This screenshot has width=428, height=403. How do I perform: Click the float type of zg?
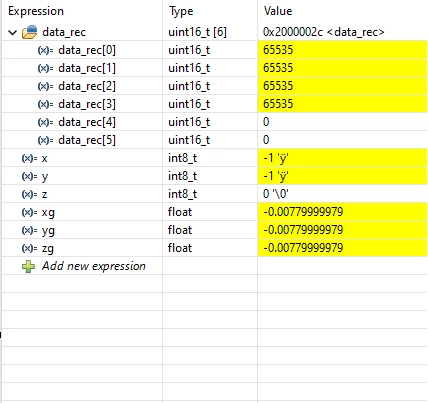[x=180, y=248]
